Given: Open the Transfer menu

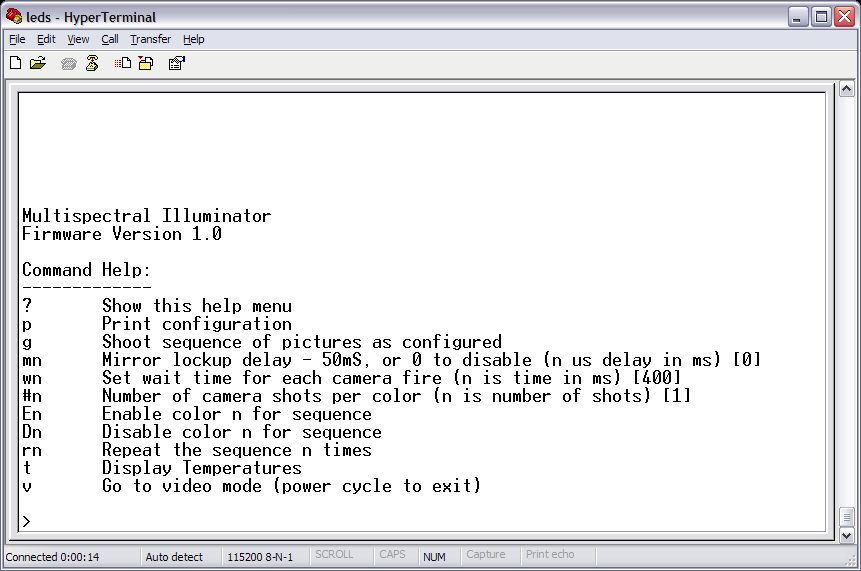Looking at the screenshot, I should 150,39.
